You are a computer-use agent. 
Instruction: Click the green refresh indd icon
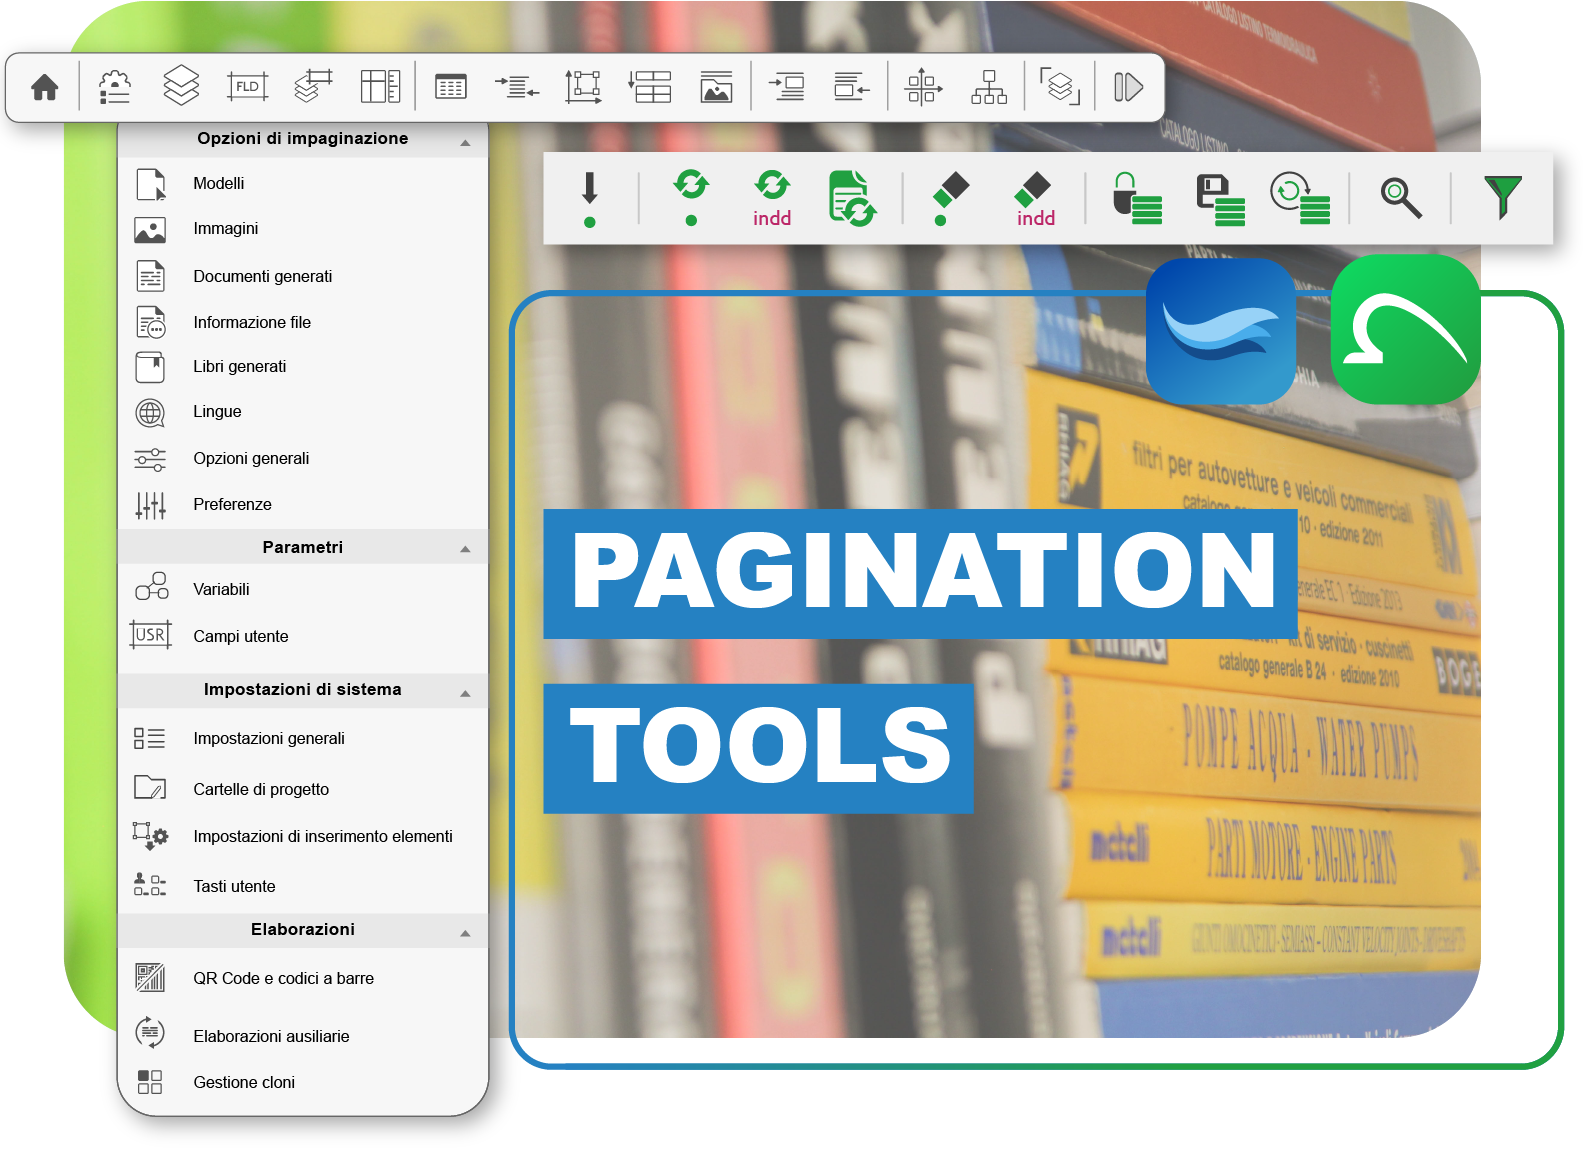pyautogui.click(x=772, y=198)
